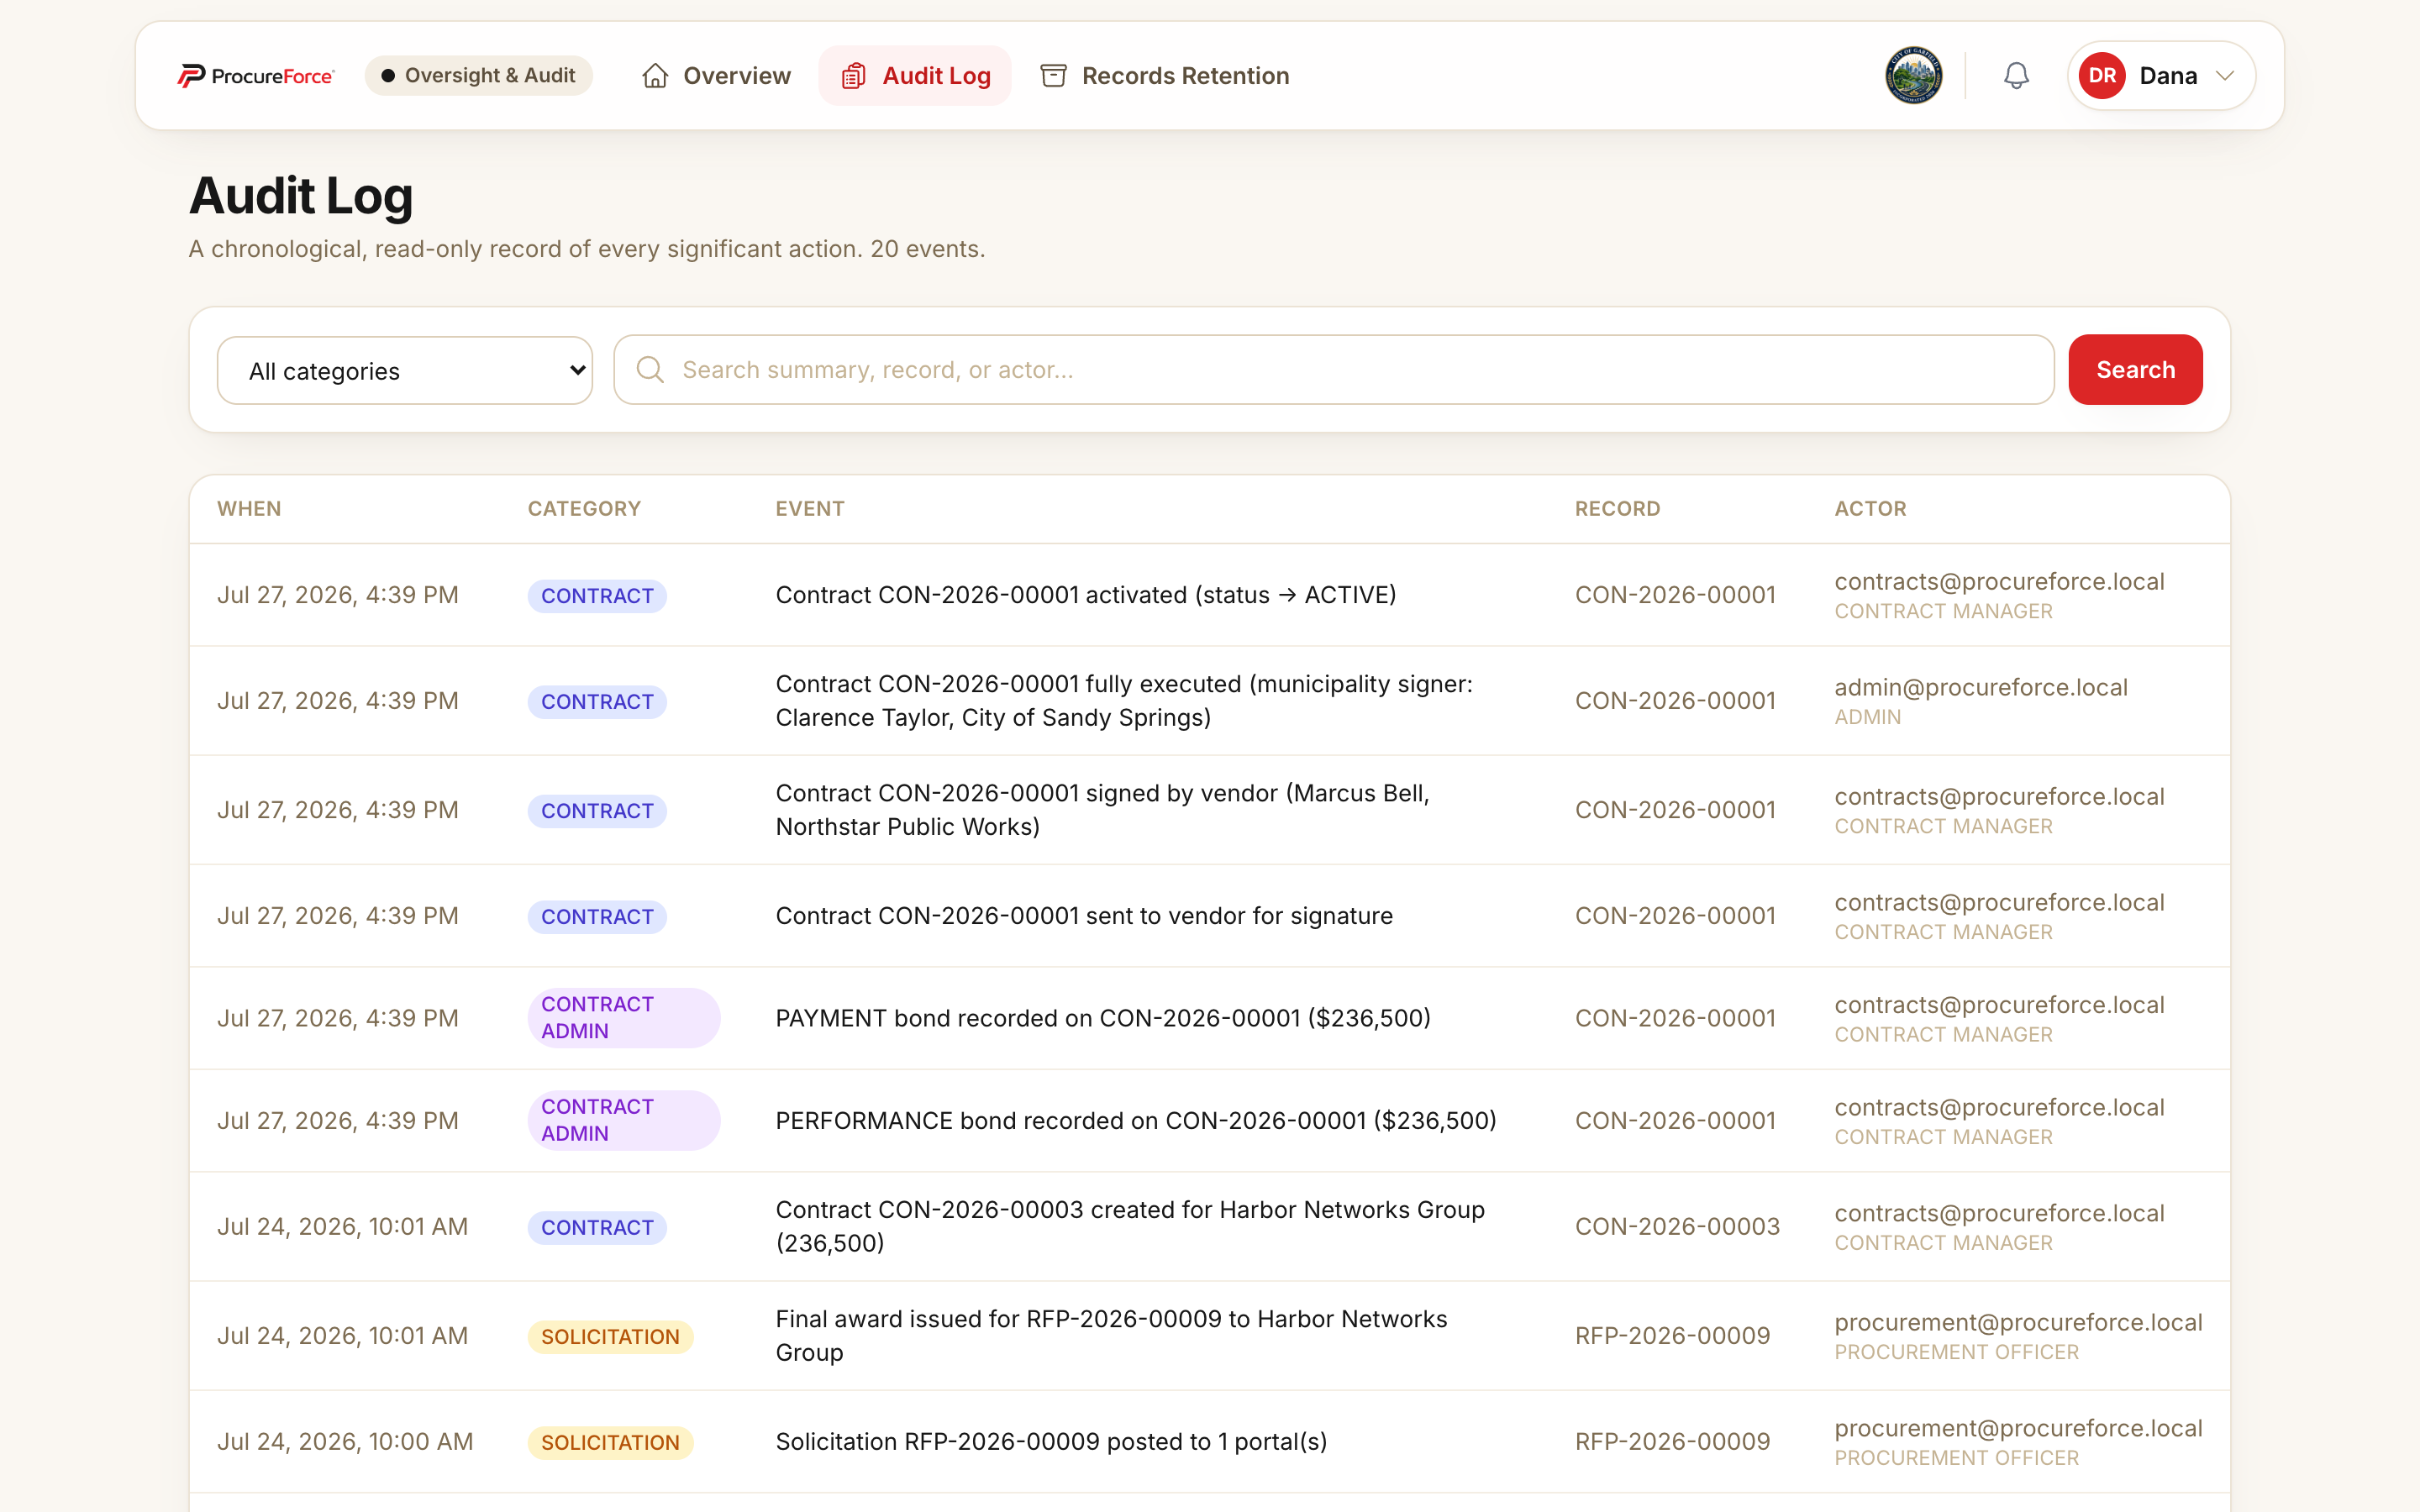Click CONTRACT tag on CON-2026-00003 created row
2420x1512 pixels.
tap(597, 1228)
